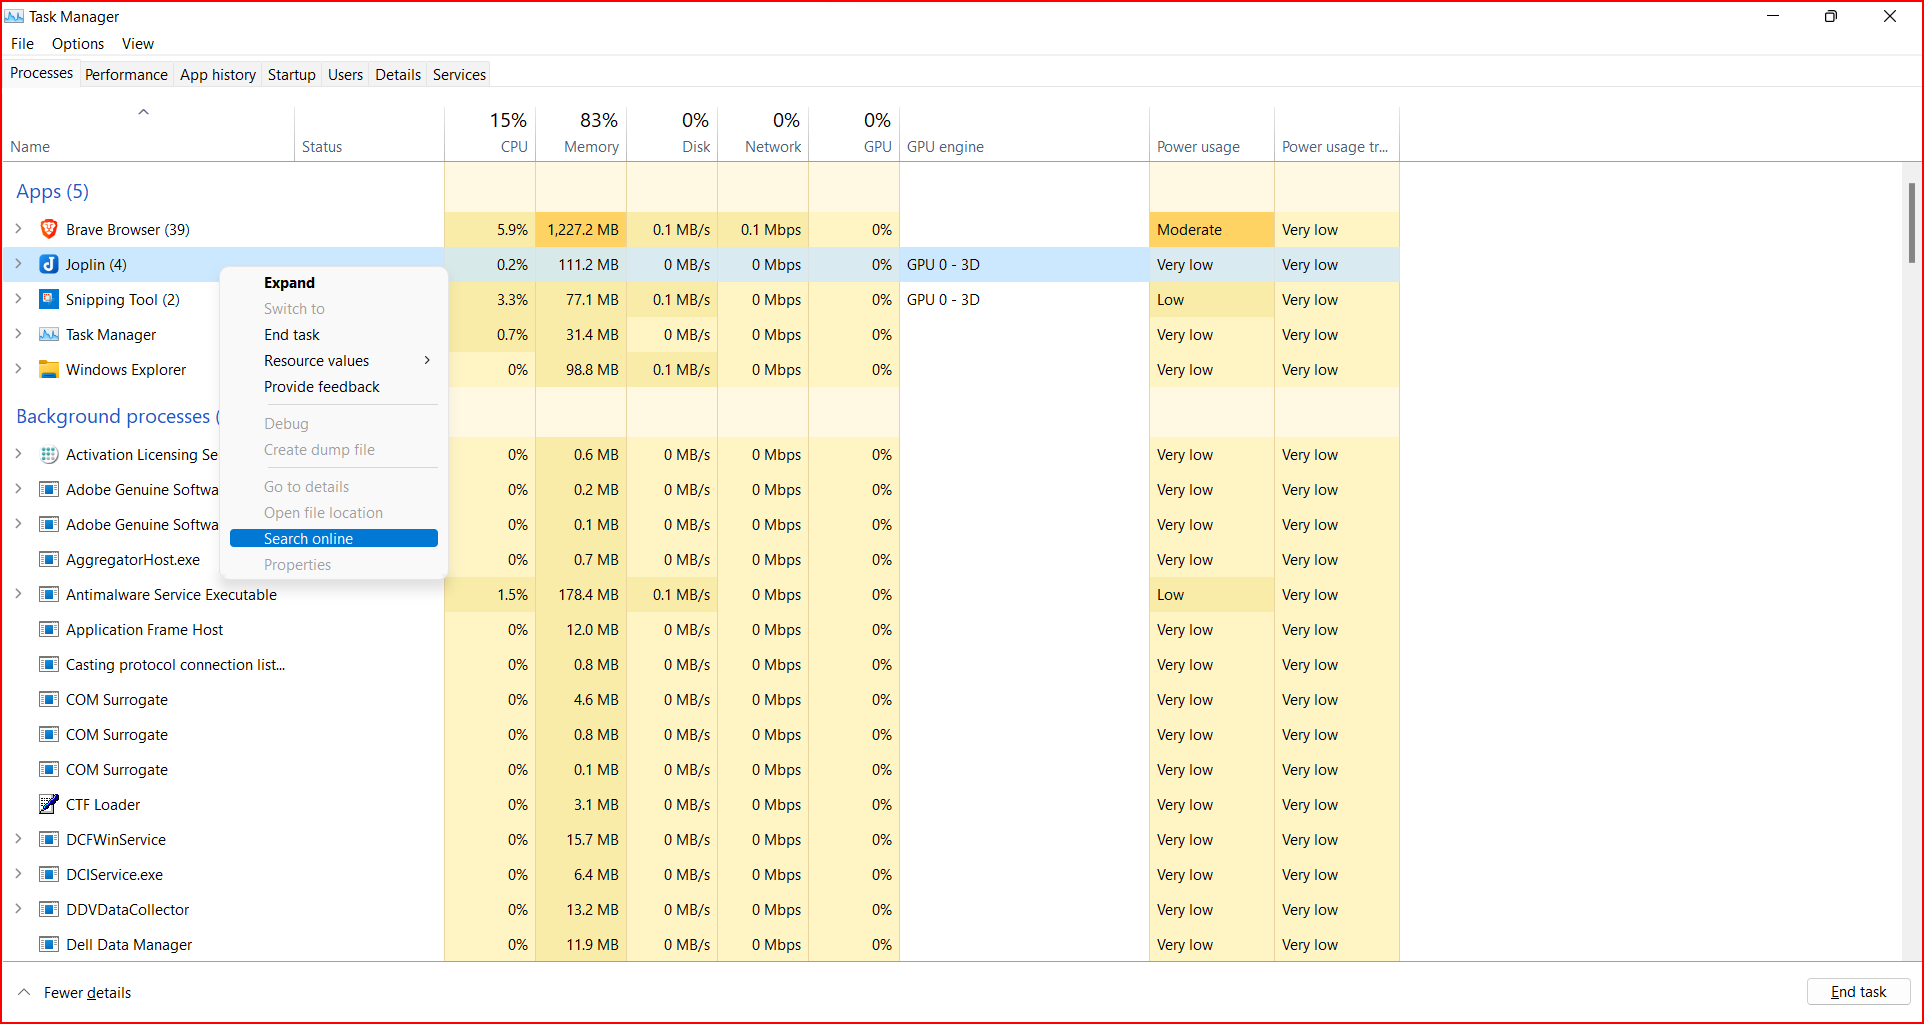Click the CTF Loader pen icon
Screen dimensions: 1924x1024
coord(48,804)
